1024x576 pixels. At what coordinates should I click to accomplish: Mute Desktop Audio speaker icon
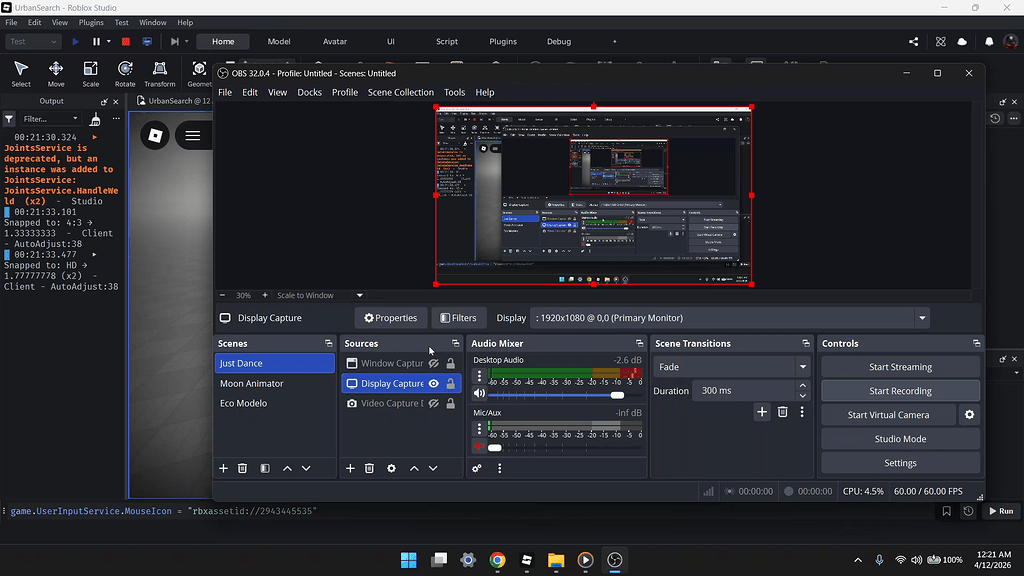(479, 394)
